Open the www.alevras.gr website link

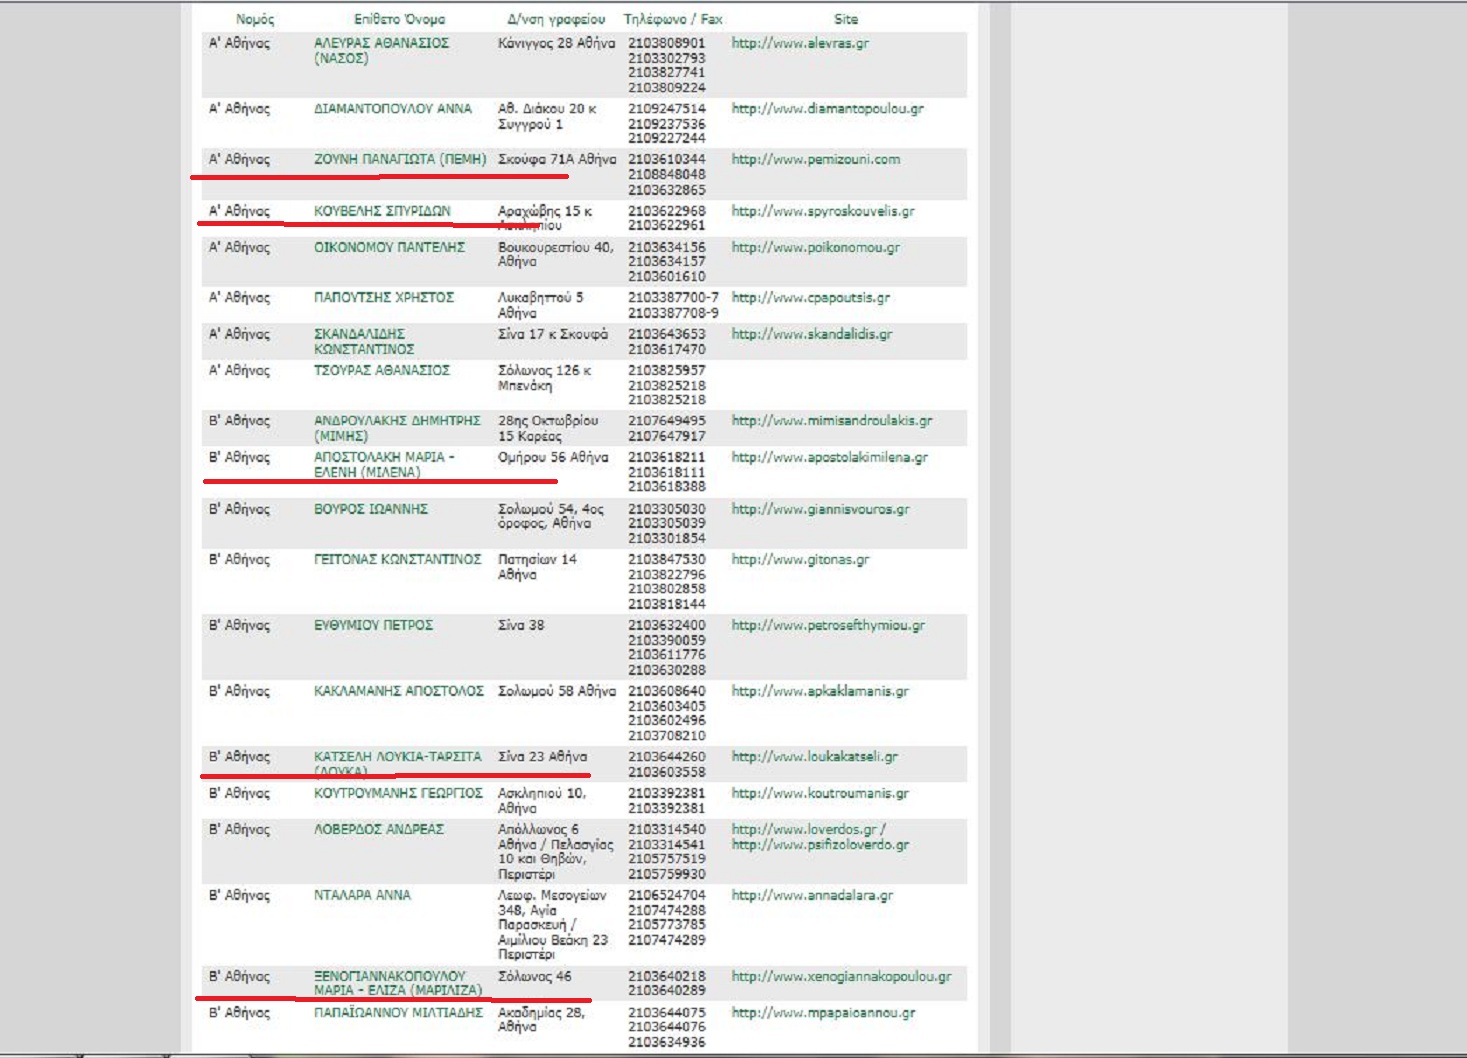[799, 44]
